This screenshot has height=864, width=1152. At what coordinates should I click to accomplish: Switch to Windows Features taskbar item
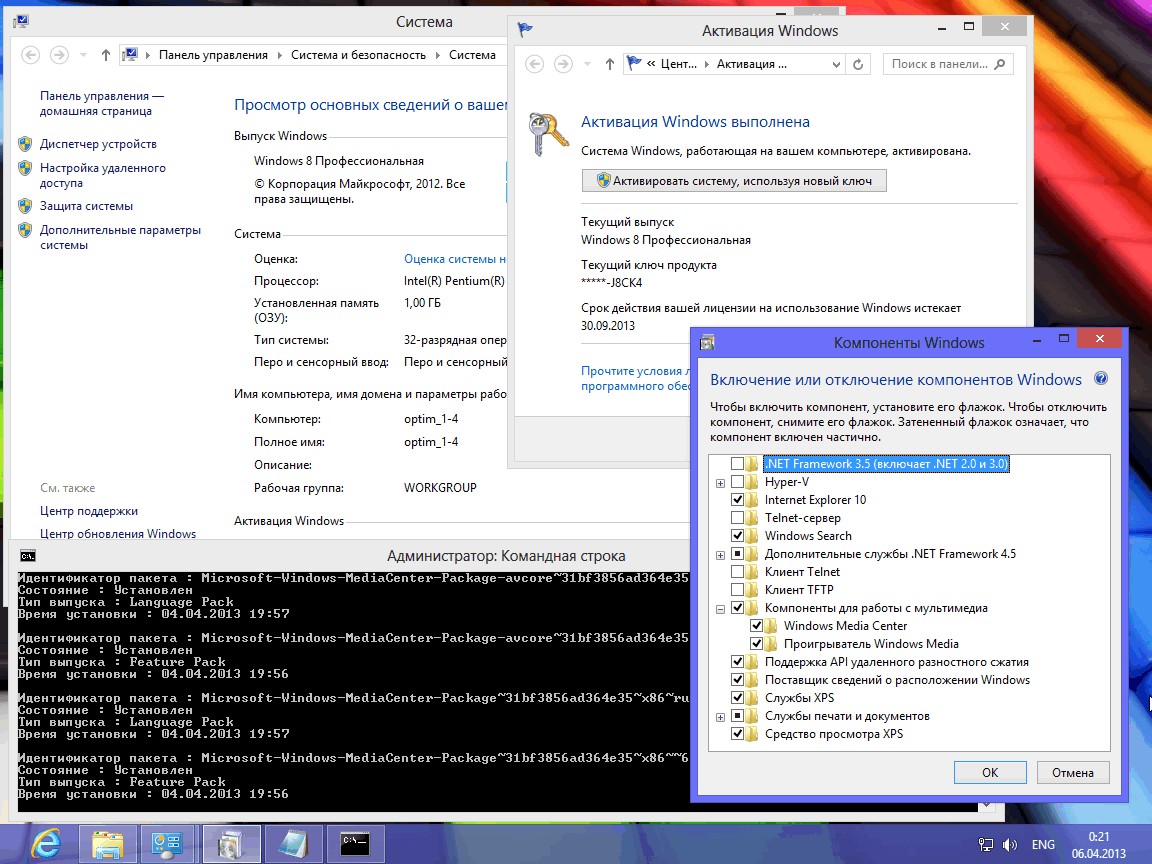231,844
